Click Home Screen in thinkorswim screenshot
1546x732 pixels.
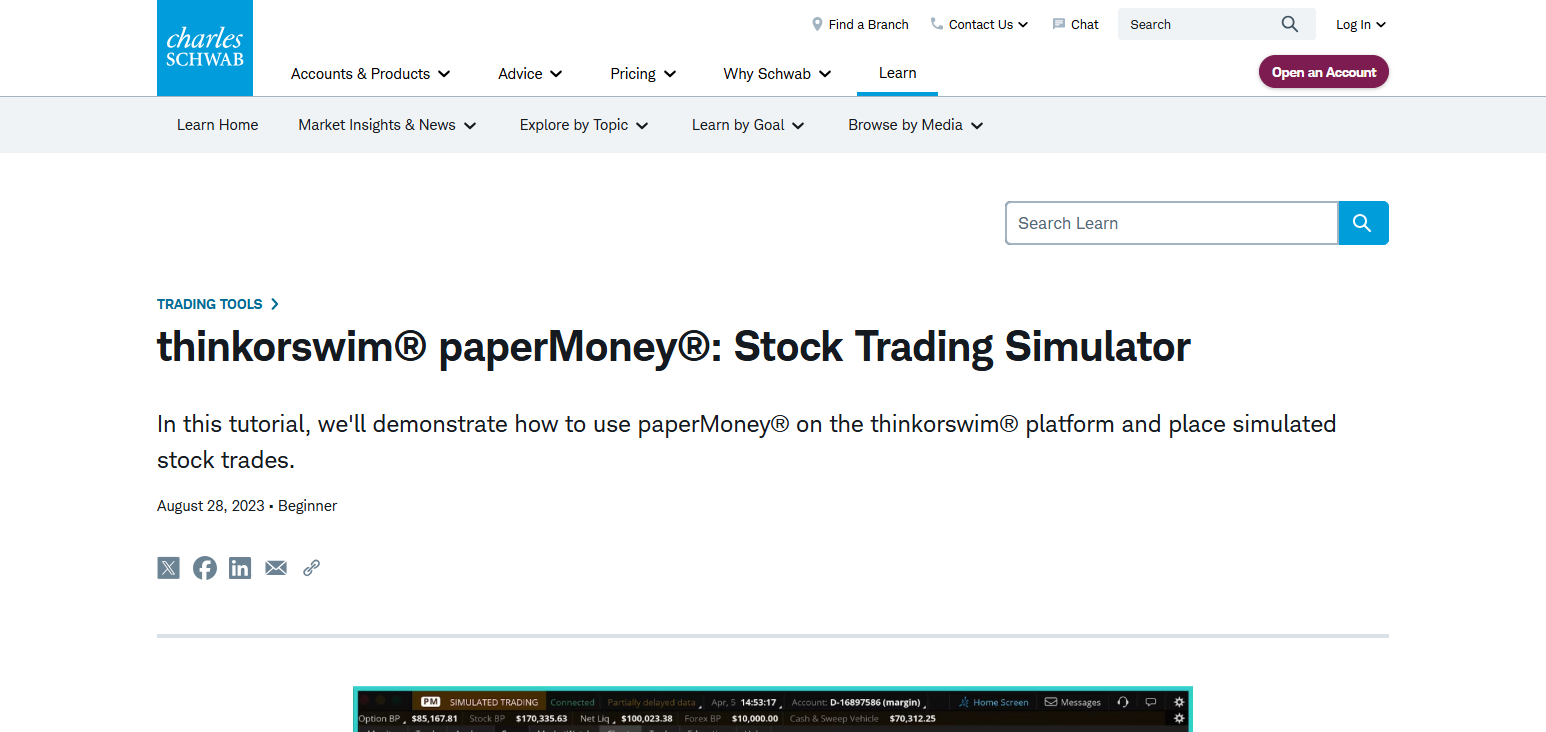click(993, 702)
